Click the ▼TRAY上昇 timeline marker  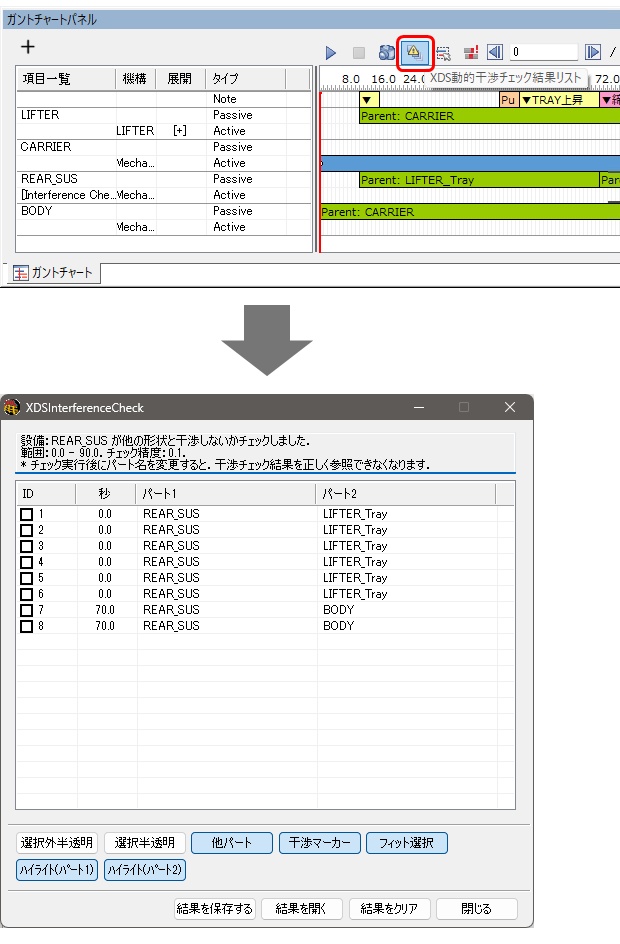pyautogui.click(x=558, y=100)
